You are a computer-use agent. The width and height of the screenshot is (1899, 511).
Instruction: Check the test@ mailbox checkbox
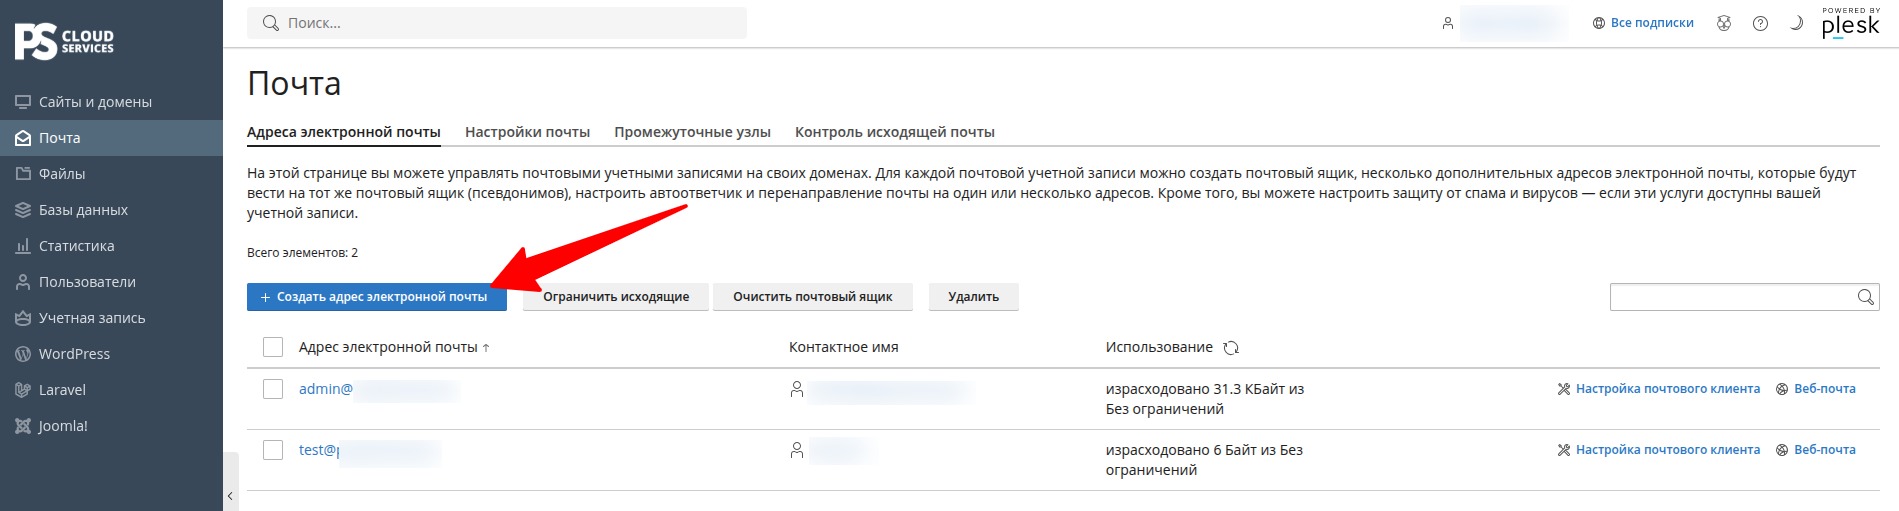pos(273,450)
